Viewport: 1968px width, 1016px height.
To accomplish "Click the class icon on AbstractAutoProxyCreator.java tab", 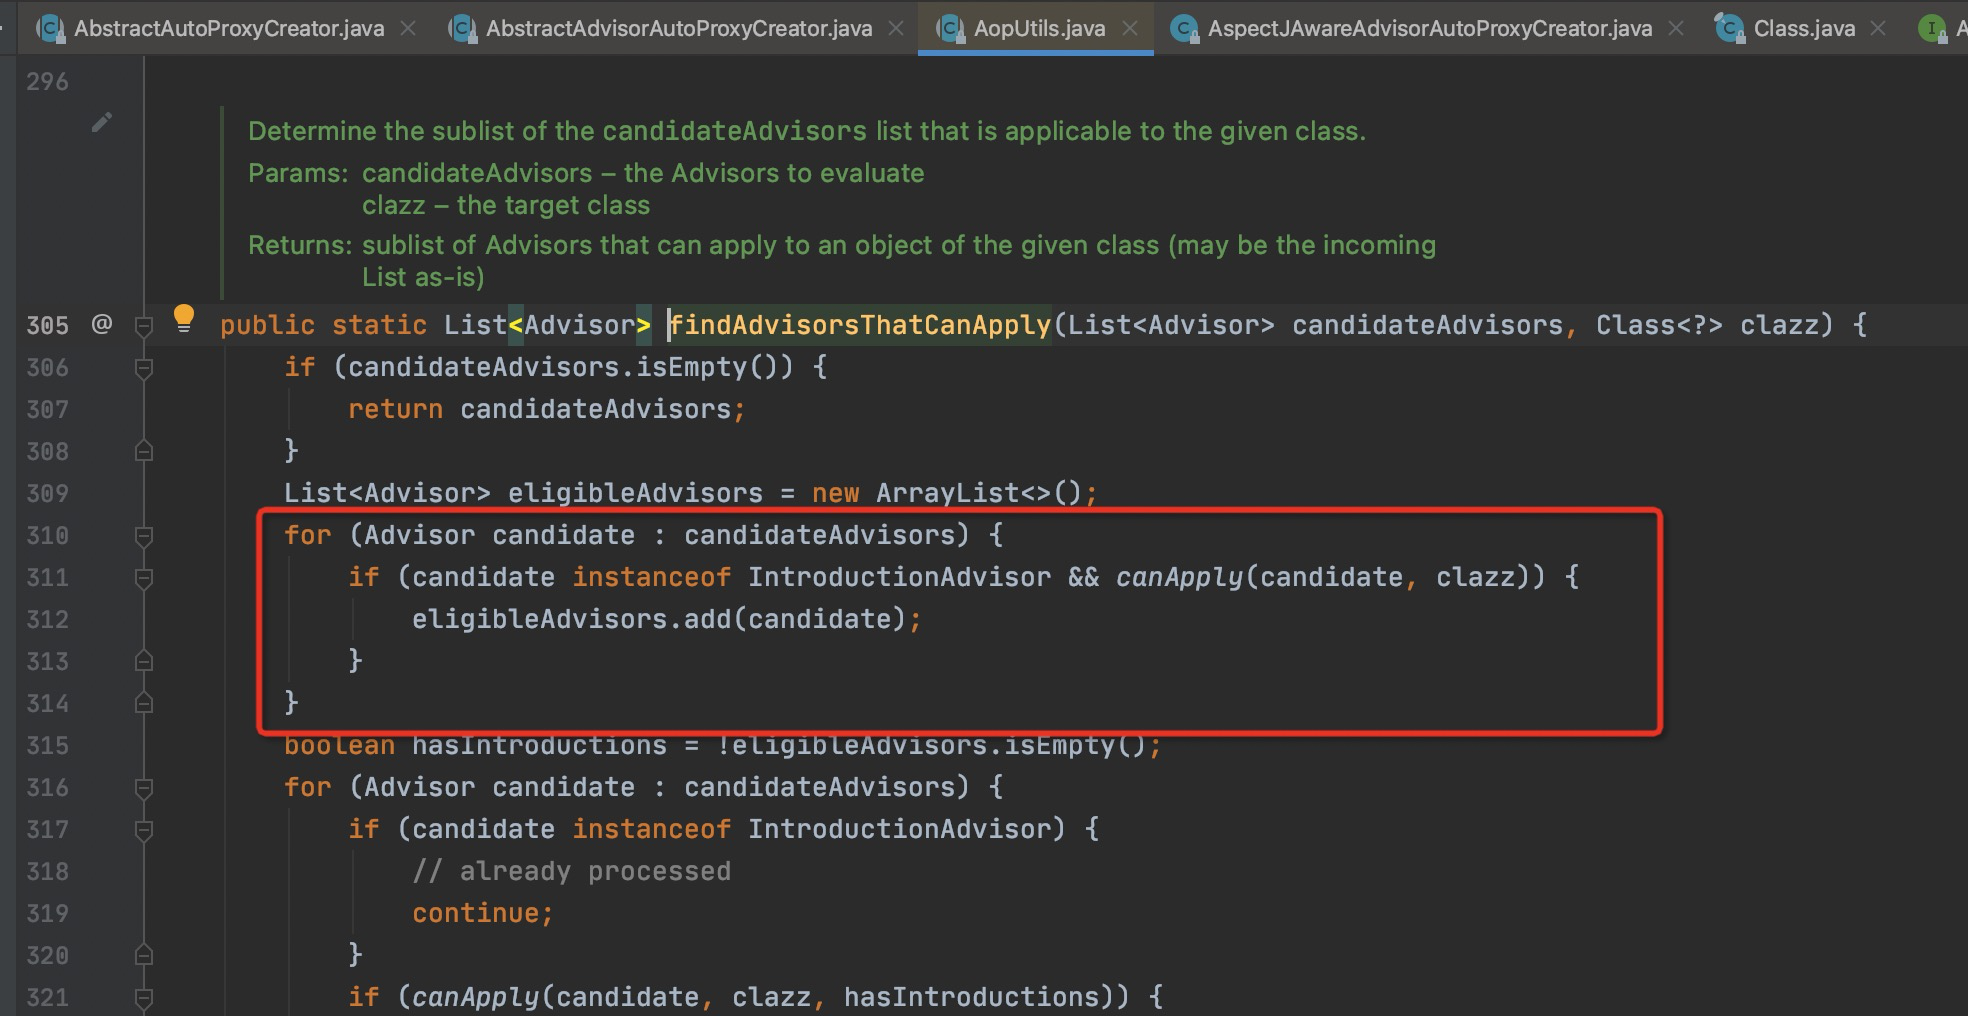I will (50, 28).
